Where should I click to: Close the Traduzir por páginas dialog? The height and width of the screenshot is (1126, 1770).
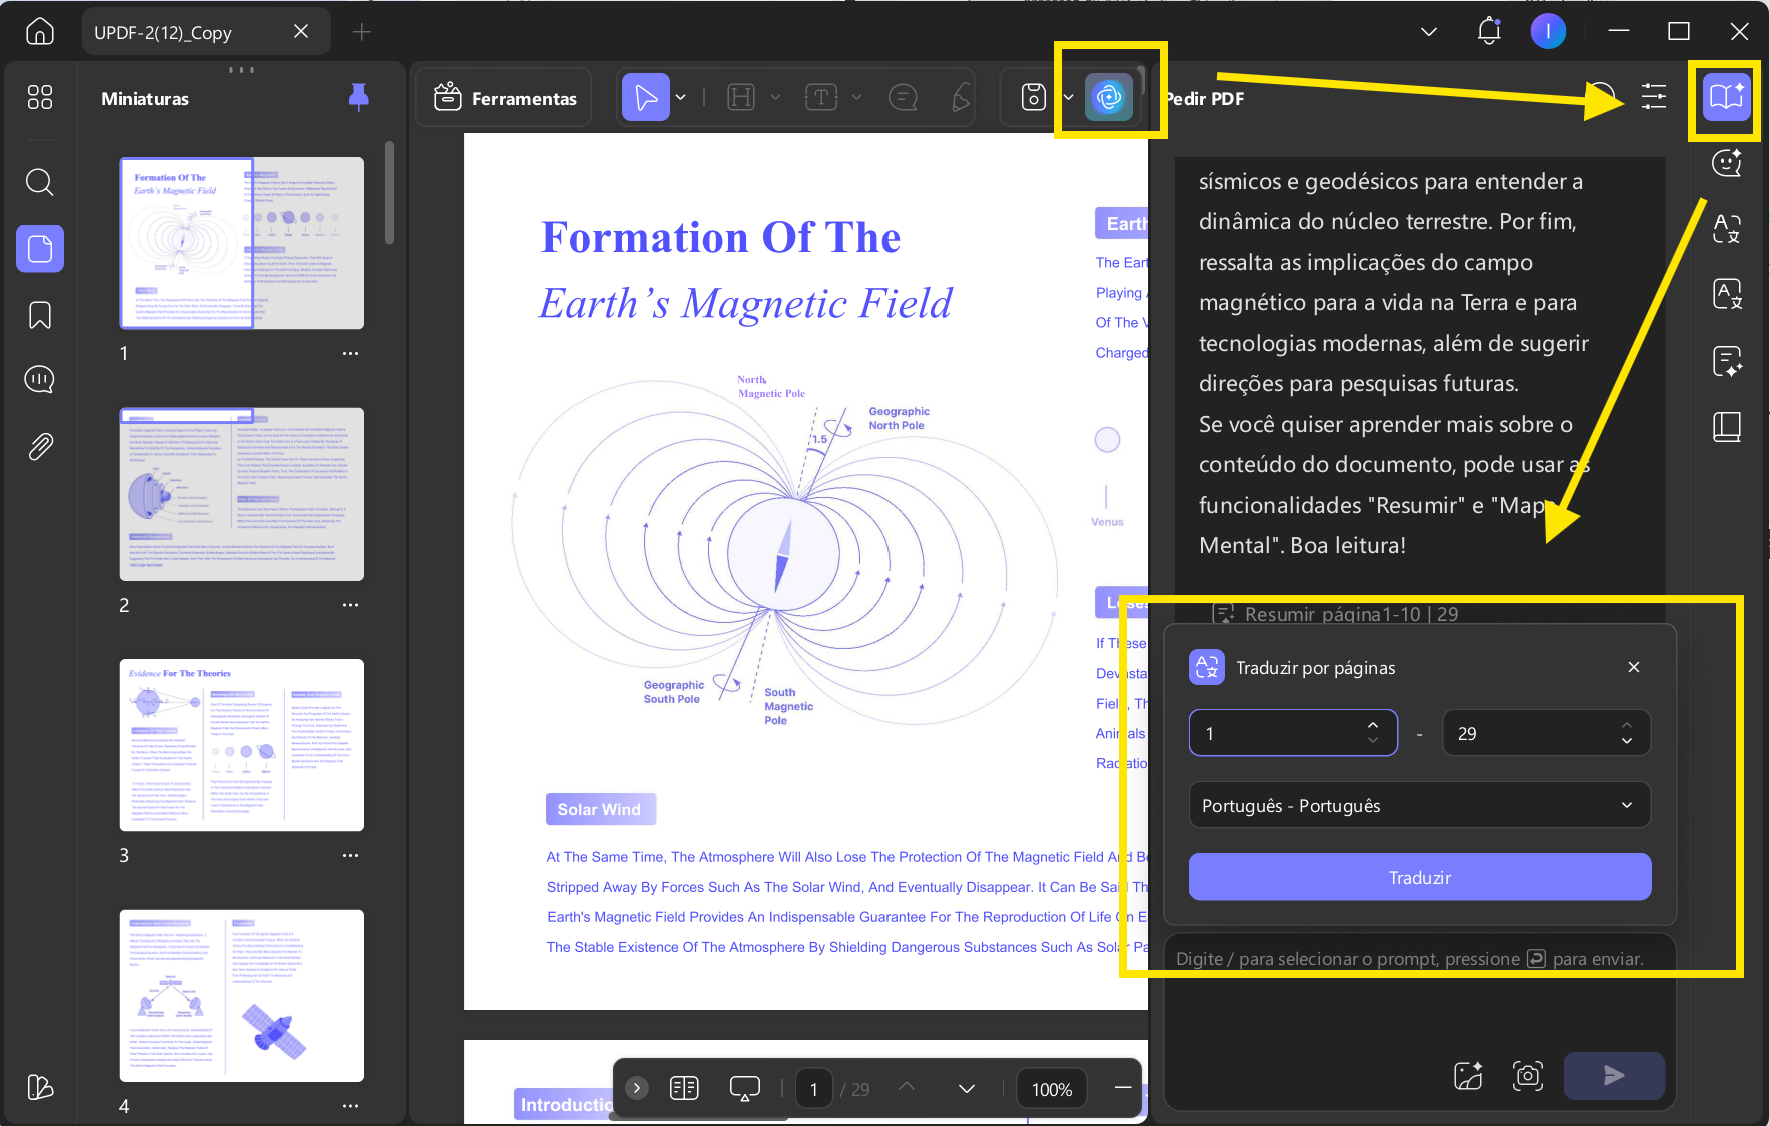[x=1634, y=667]
